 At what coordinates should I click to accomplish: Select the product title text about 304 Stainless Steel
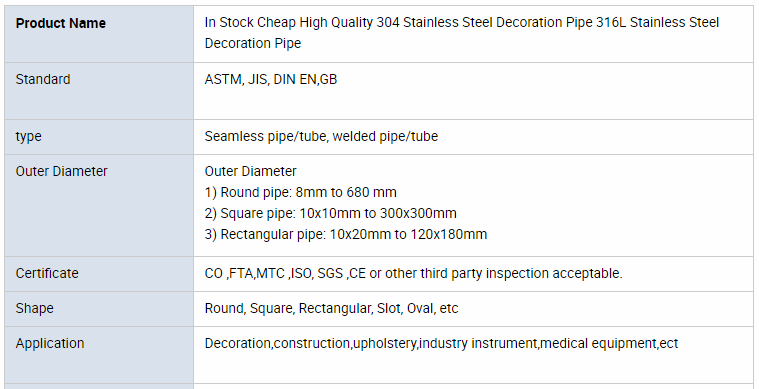tap(462, 32)
